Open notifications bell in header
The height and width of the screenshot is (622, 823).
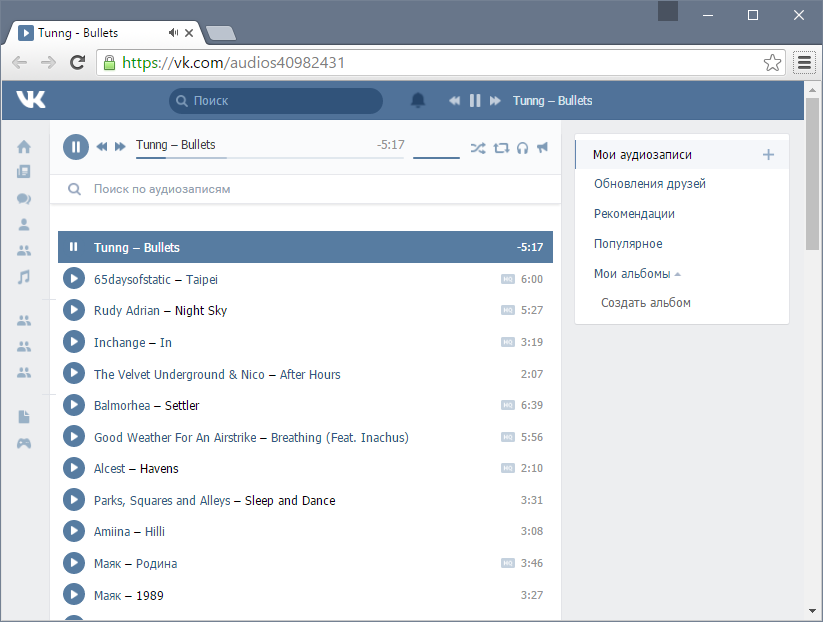(418, 100)
